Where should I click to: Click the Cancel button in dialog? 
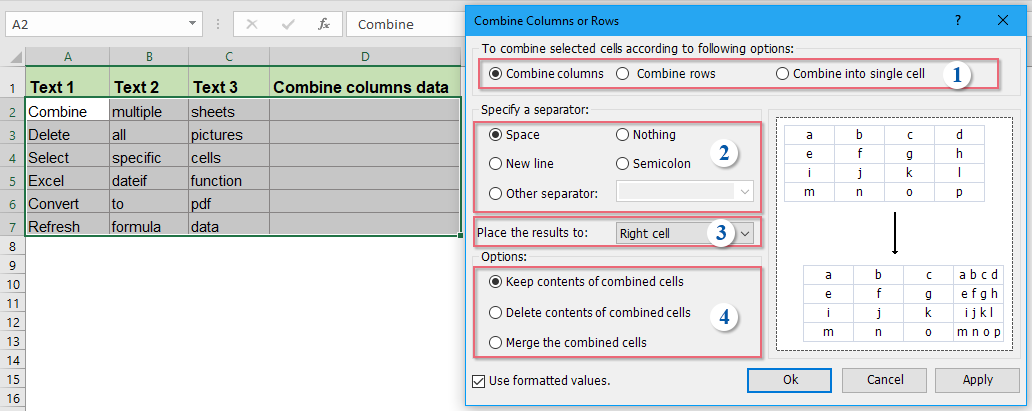click(884, 380)
